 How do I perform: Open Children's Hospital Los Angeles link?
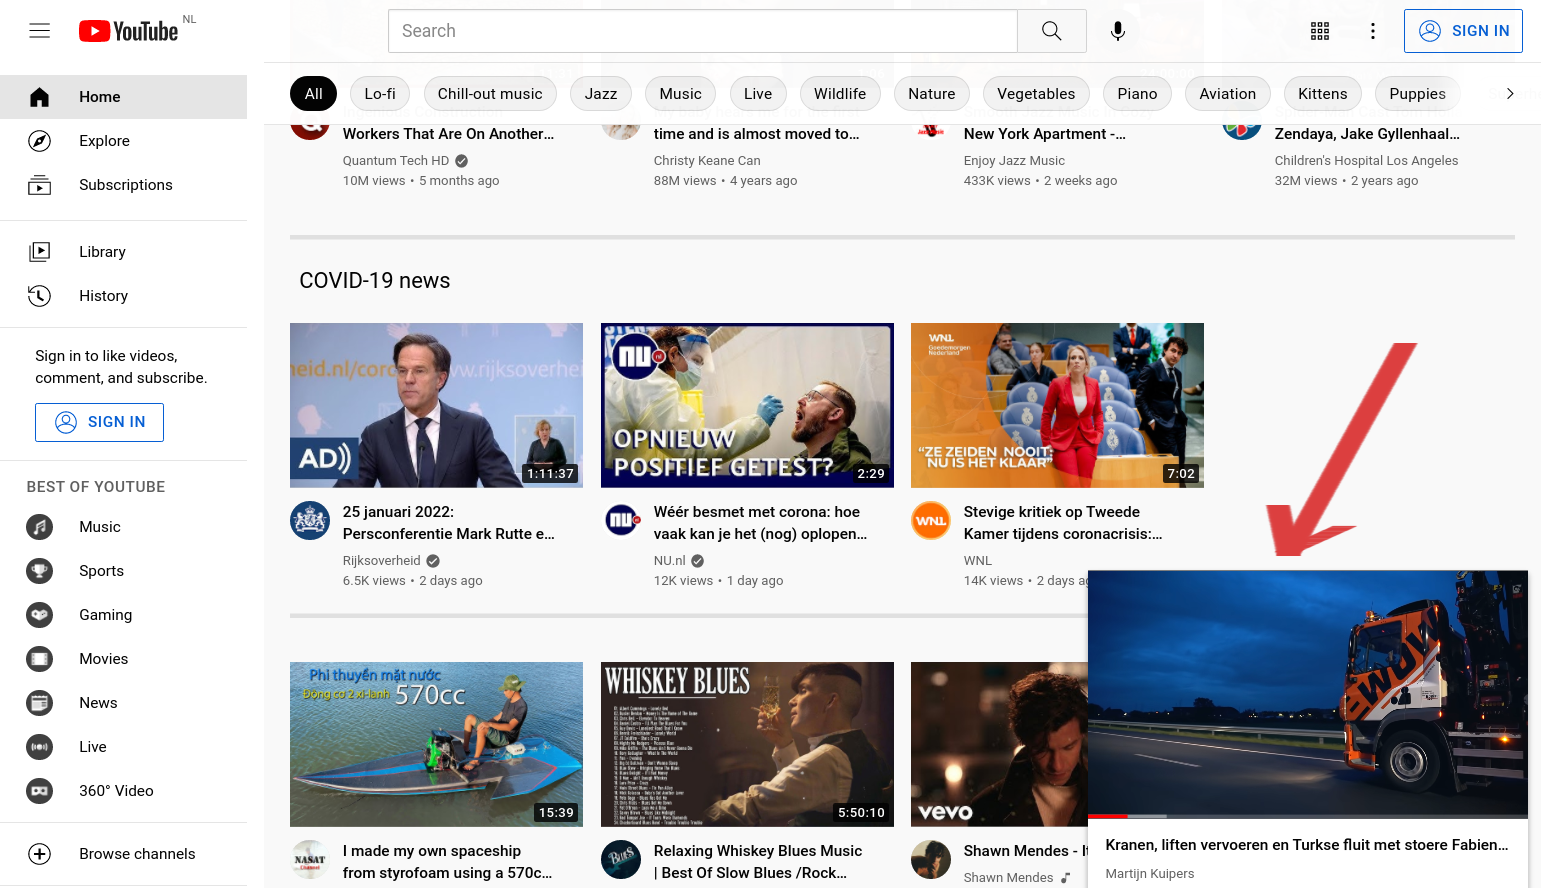tap(1366, 161)
